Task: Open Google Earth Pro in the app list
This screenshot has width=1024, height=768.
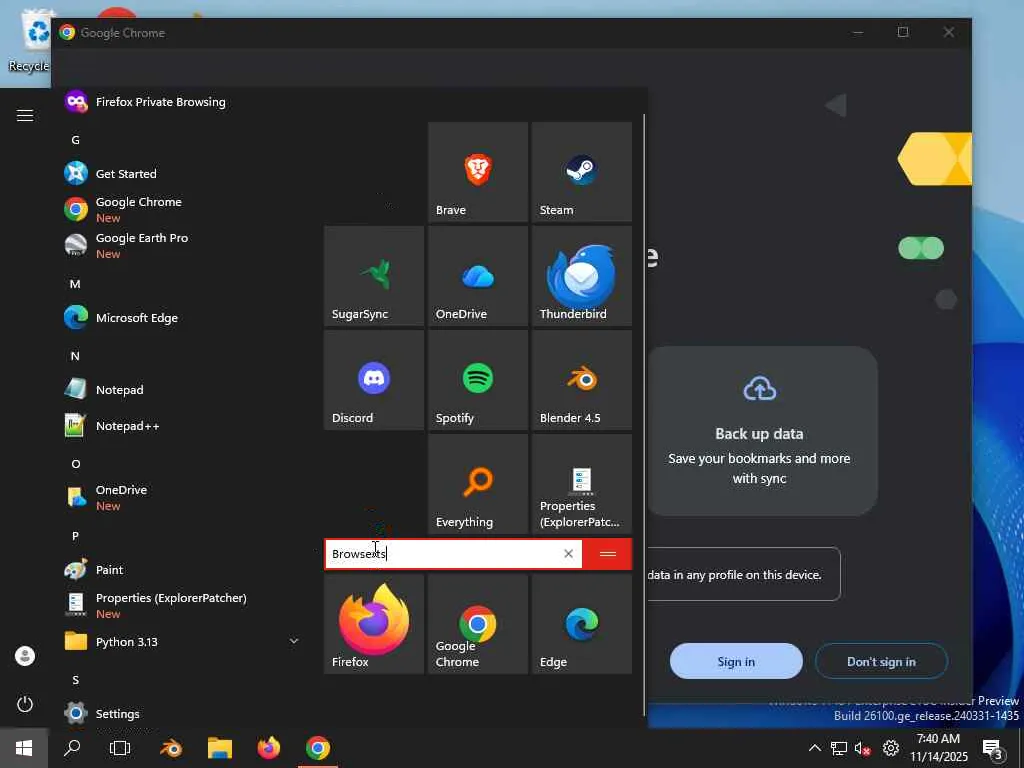Action: click(x=183, y=246)
